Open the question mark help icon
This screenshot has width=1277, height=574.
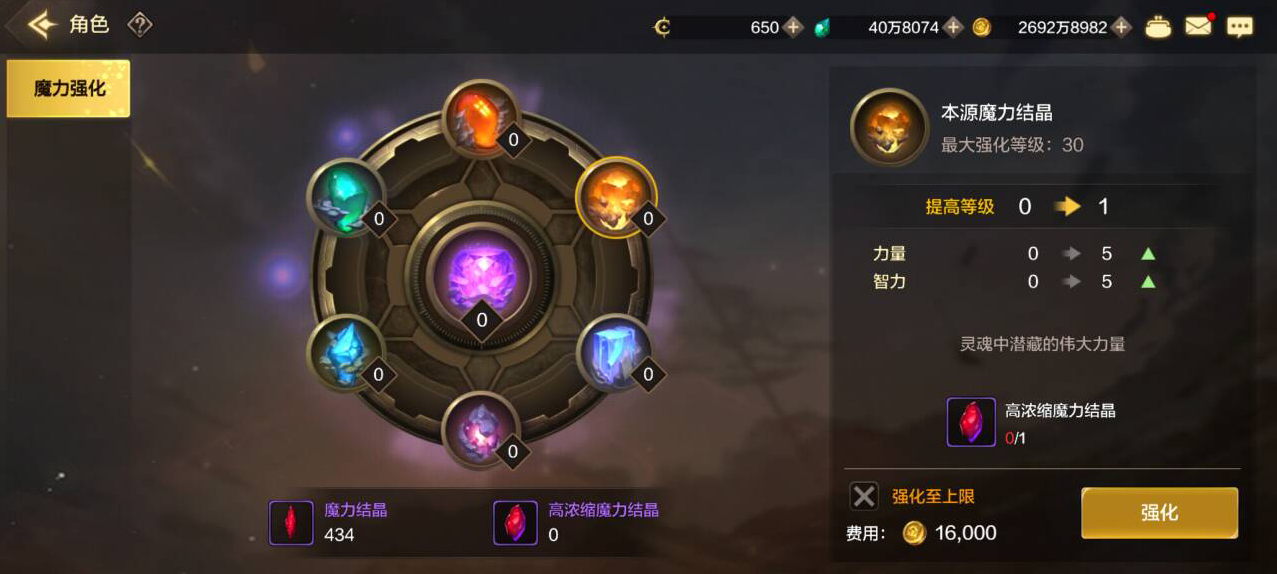click(140, 25)
